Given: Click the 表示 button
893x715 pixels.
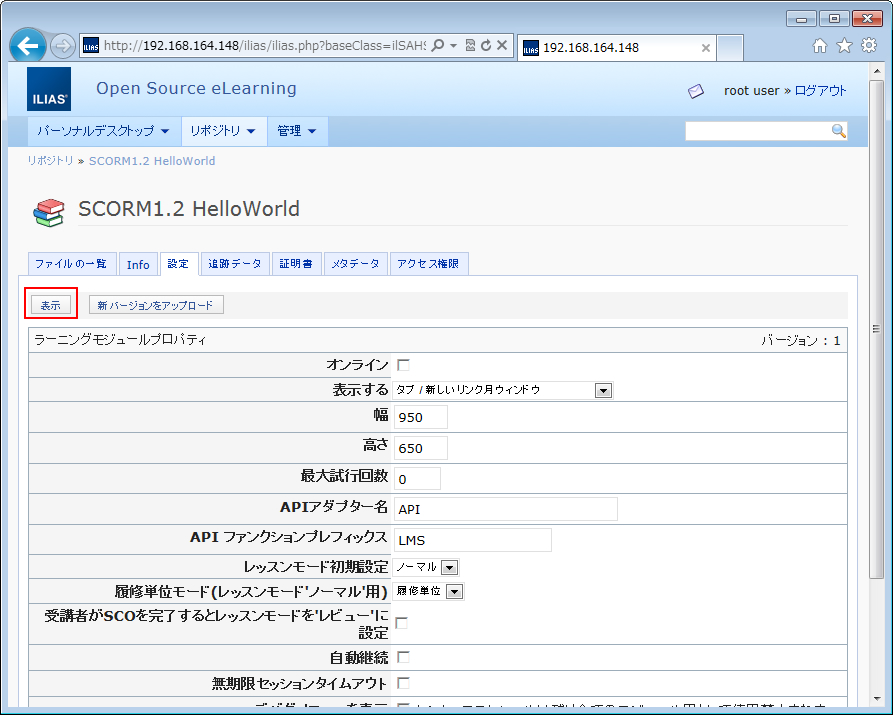Looking at the screenshot, I should [50, 305].
